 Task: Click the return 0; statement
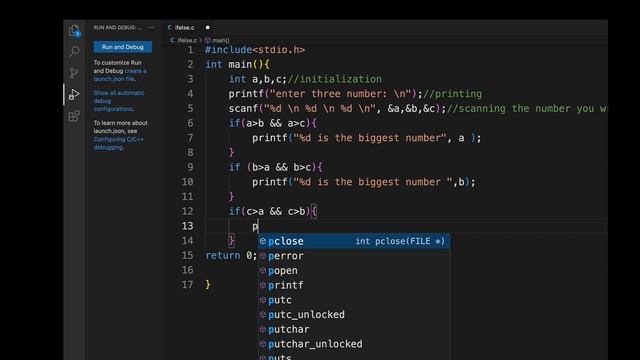point(231,256)
